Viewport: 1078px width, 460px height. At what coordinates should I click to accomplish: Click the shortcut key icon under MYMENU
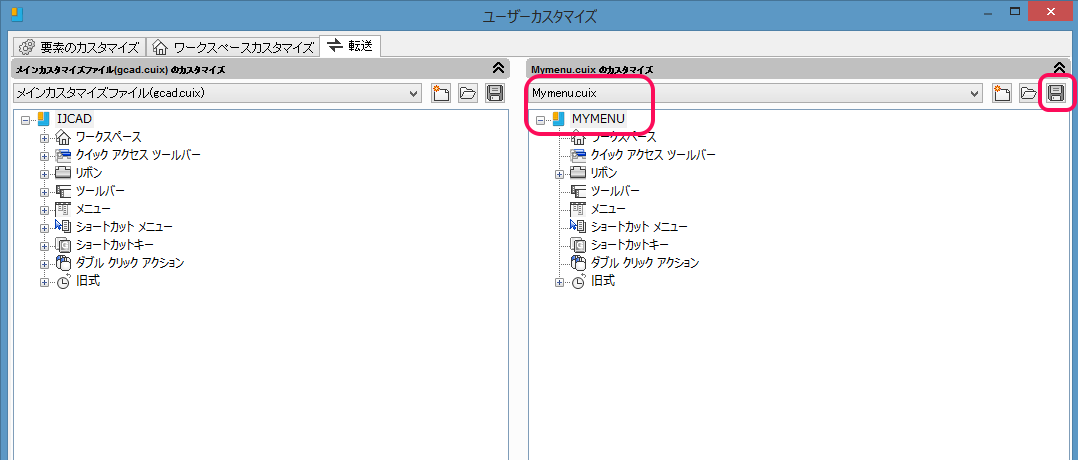[x=577, y=245]
